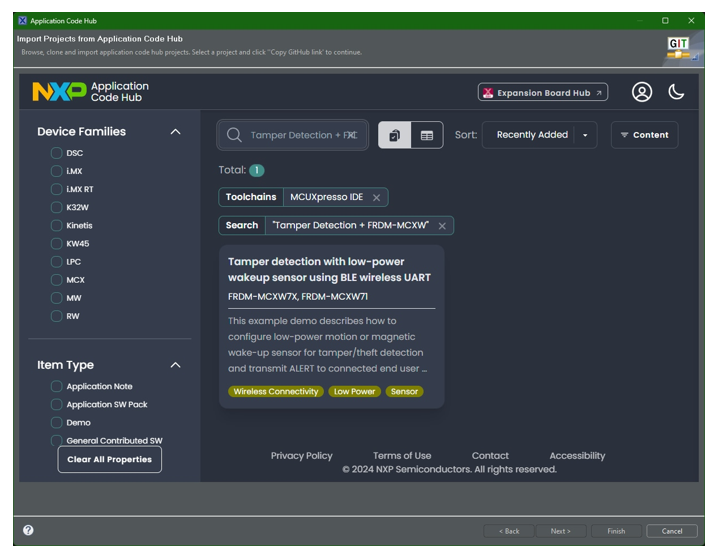This screenshot has height=552, width=713.
Task: Check the DSC device family
Action: click(56, 153)
